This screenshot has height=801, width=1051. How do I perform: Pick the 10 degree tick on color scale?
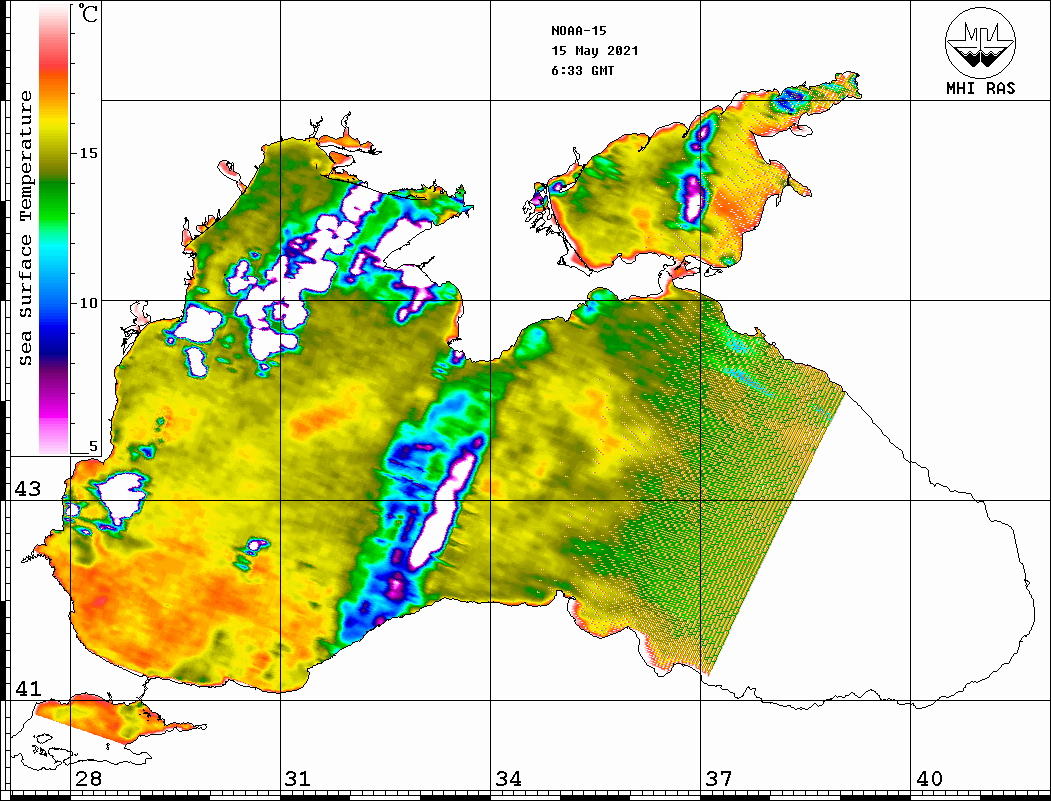point(89,302)
